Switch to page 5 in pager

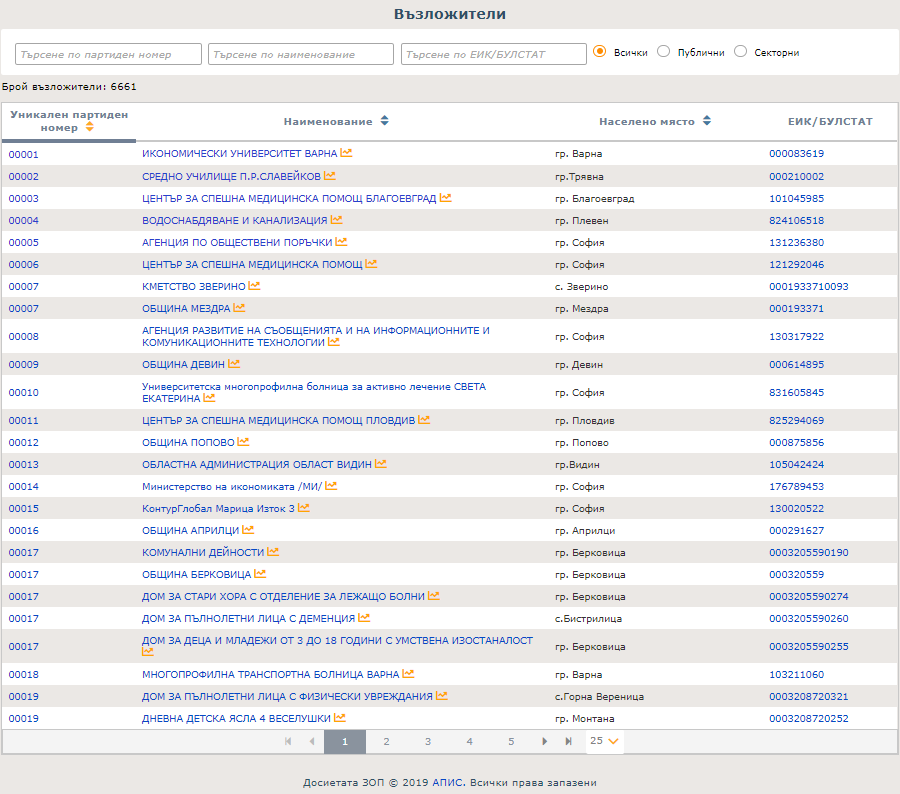(510, 741)
